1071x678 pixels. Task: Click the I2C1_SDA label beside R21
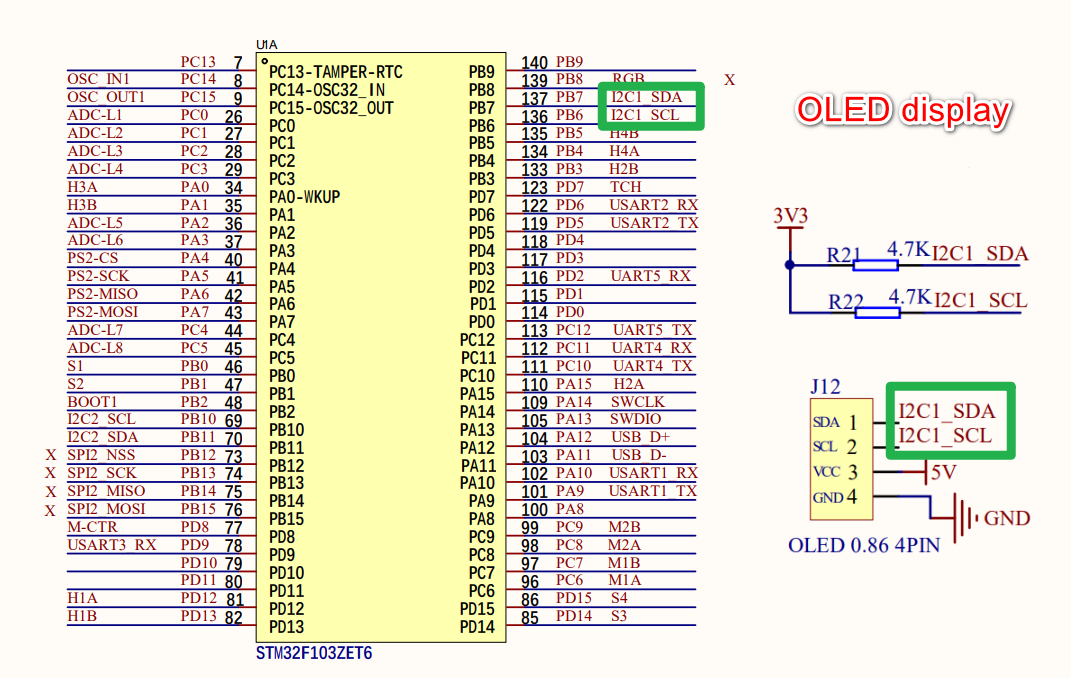pyautogui.click(x=980, y=254)
